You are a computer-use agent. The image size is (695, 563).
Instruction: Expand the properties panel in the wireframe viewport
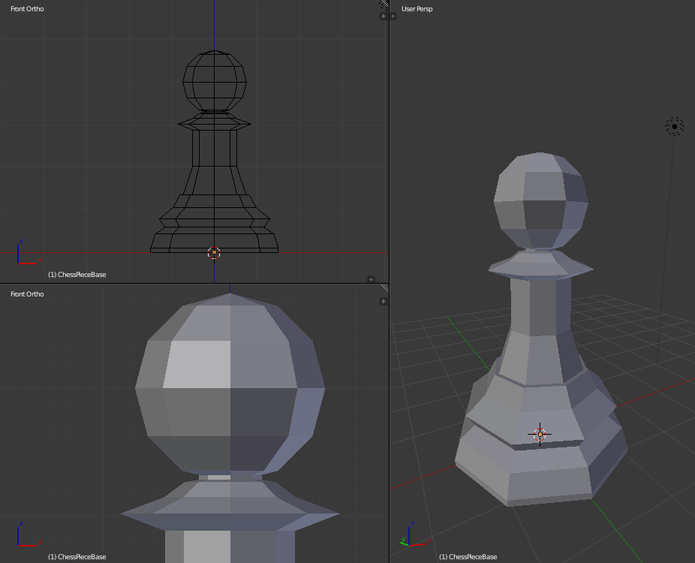(383, 16)
